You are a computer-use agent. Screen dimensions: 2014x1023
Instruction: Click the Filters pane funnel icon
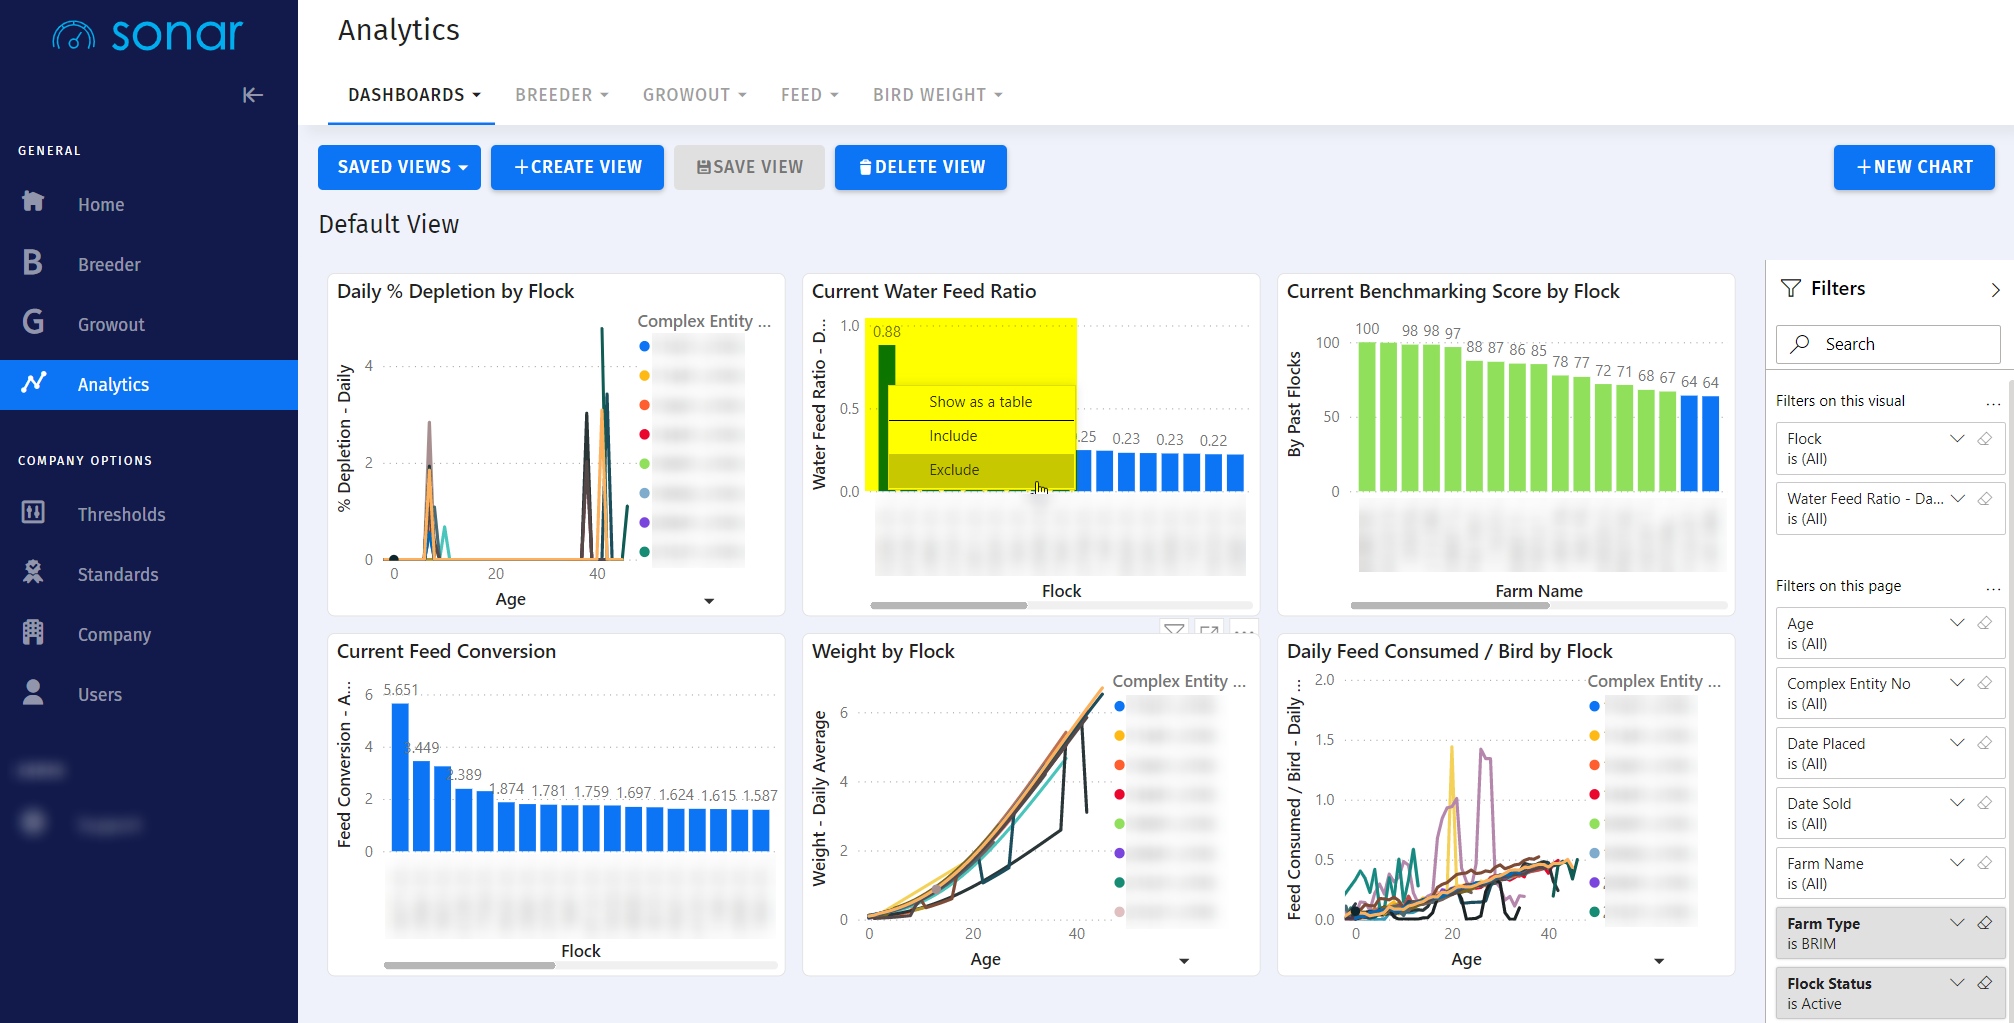1791,288
